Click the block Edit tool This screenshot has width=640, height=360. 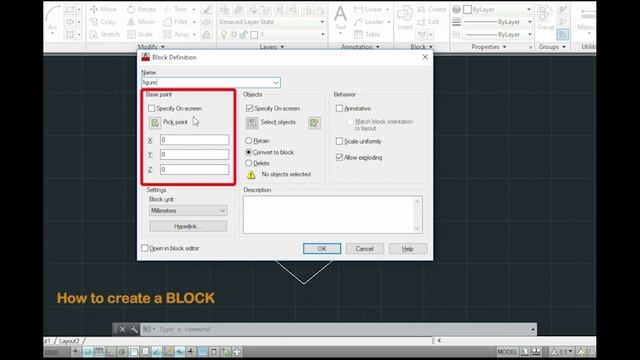(428, 22)
